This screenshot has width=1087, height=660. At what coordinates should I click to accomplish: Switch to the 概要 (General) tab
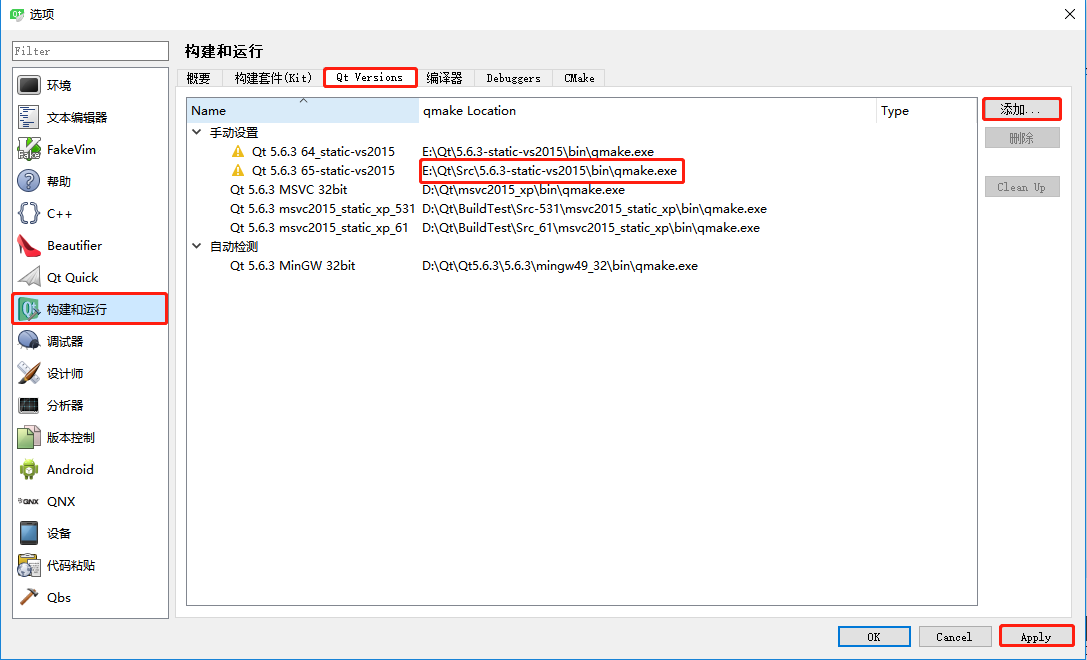pyautogui.click(x=199, y=78)
